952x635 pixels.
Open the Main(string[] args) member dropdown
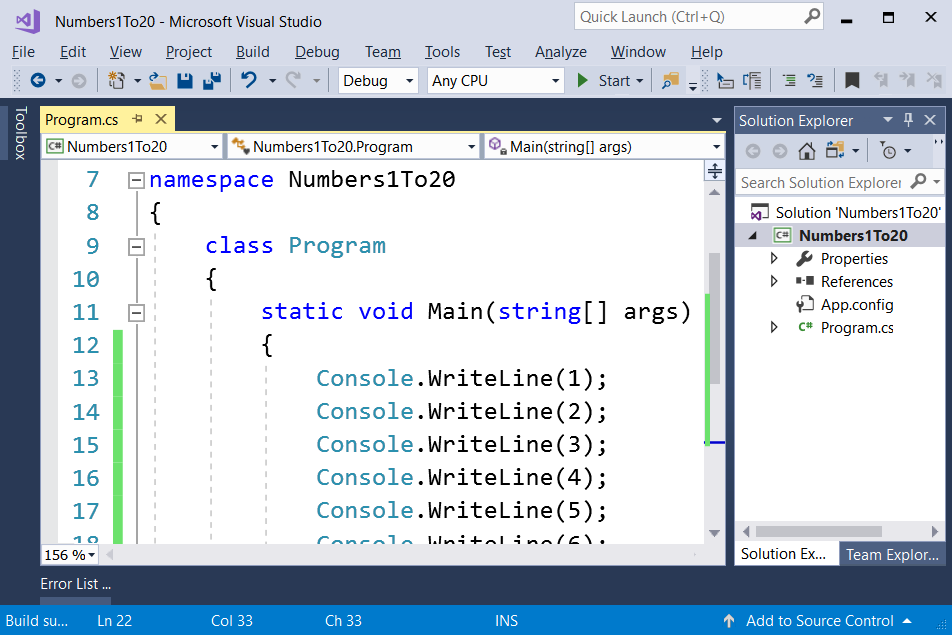coord(605,147)
